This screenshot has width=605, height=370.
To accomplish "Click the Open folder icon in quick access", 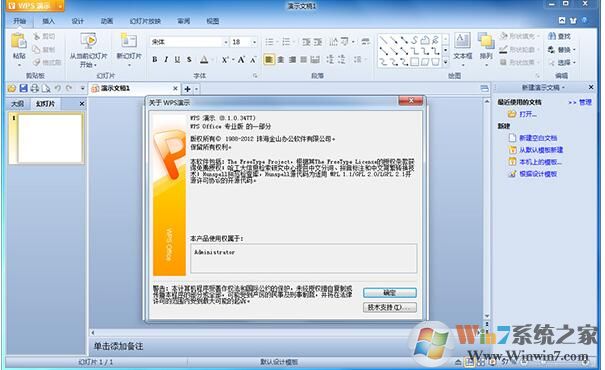I will (x=12, y=88).
